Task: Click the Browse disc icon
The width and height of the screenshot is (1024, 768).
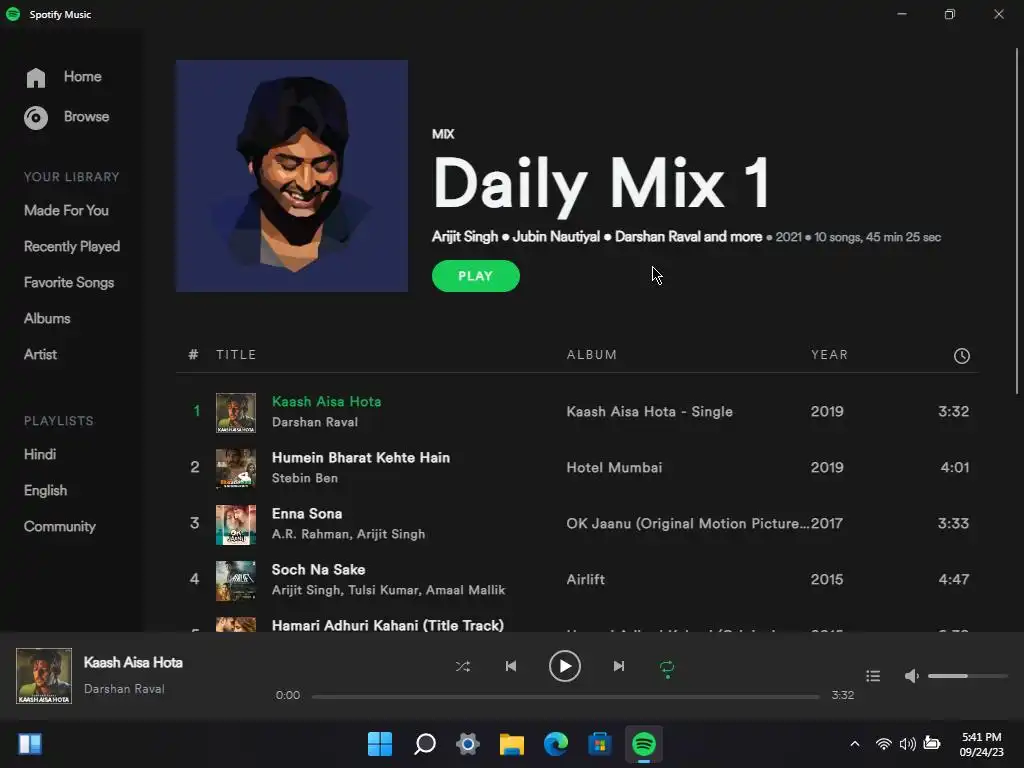Action: [x=36, y=118]
